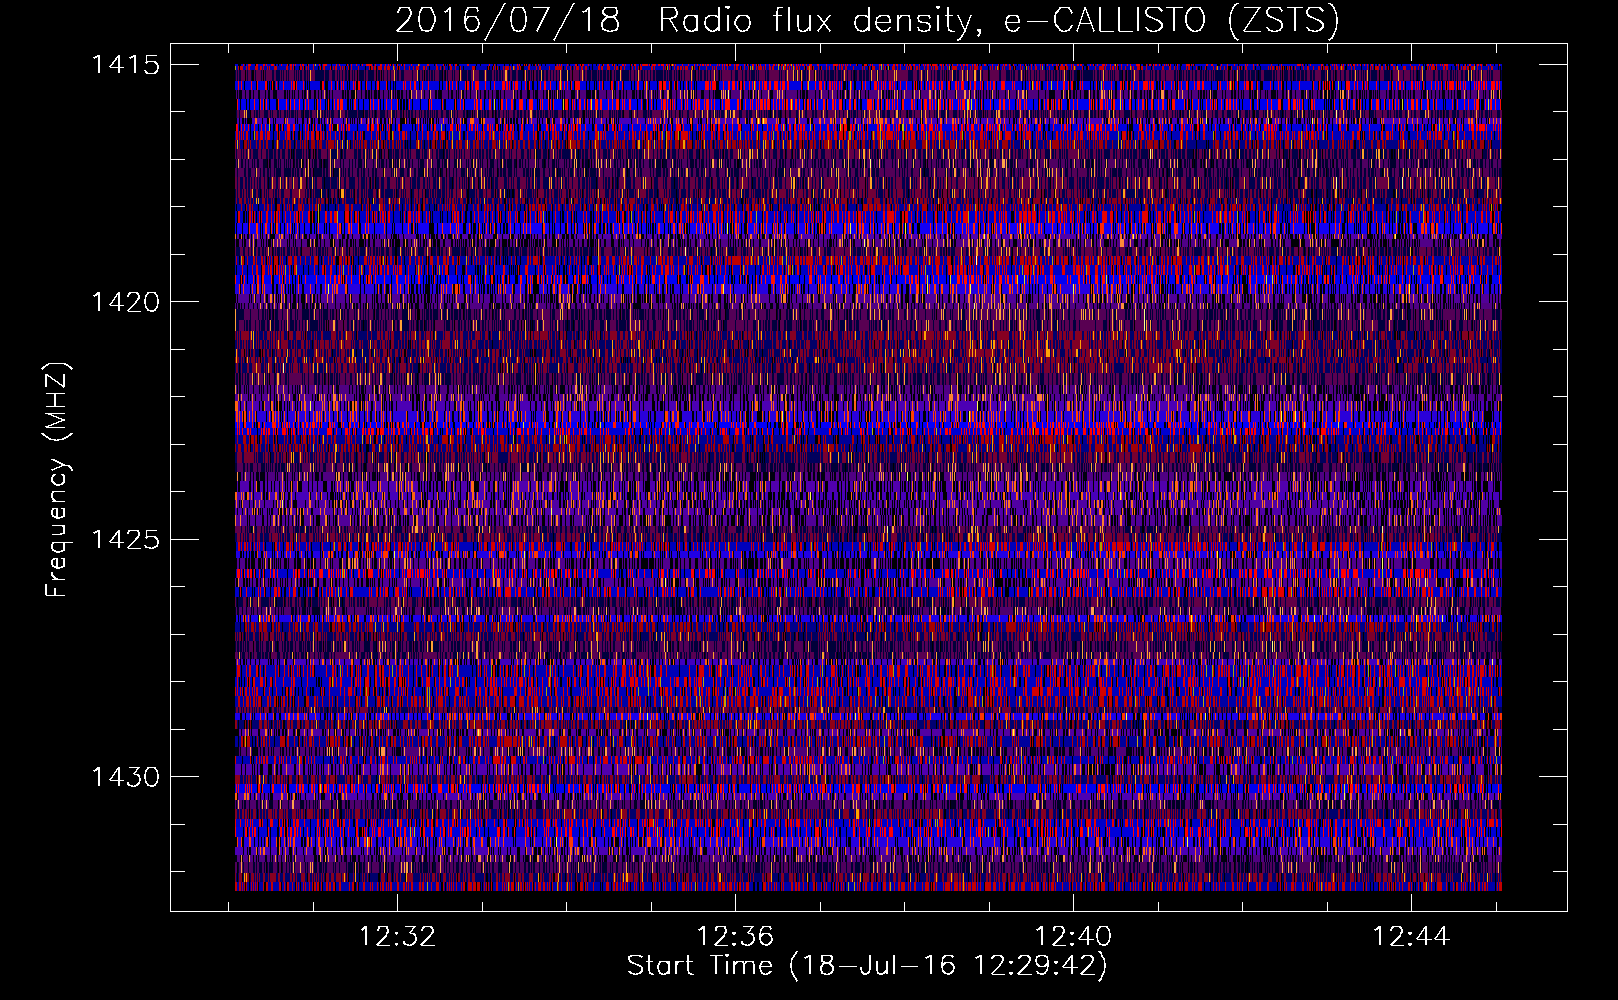
Task: Click the 12:44 time tick label
Action: pyautogui.click(x=1411, y=937)
